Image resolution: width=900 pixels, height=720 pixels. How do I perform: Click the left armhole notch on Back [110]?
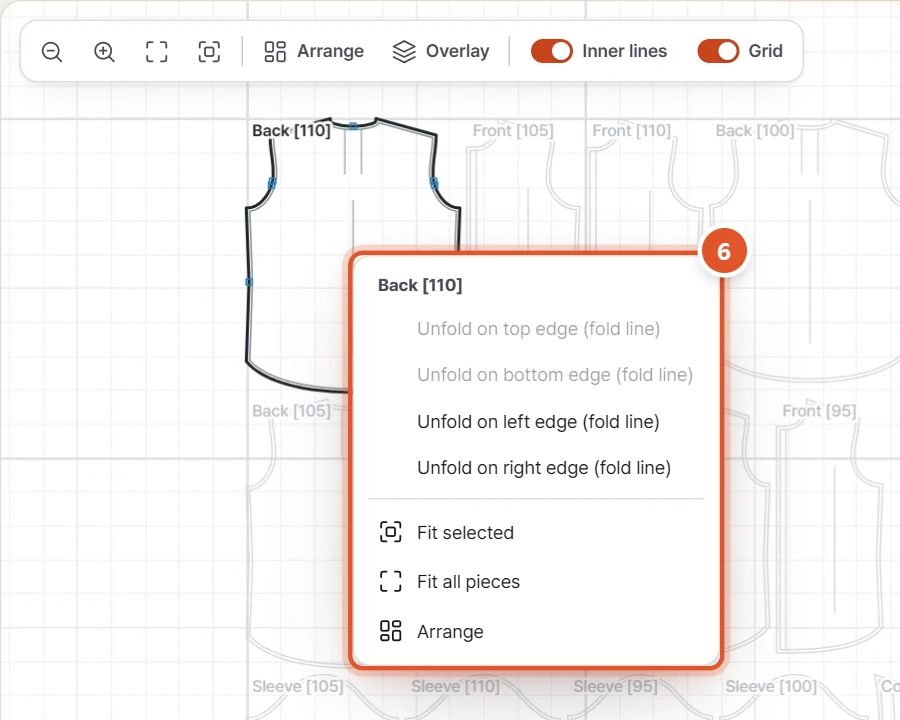pos(272,183)
